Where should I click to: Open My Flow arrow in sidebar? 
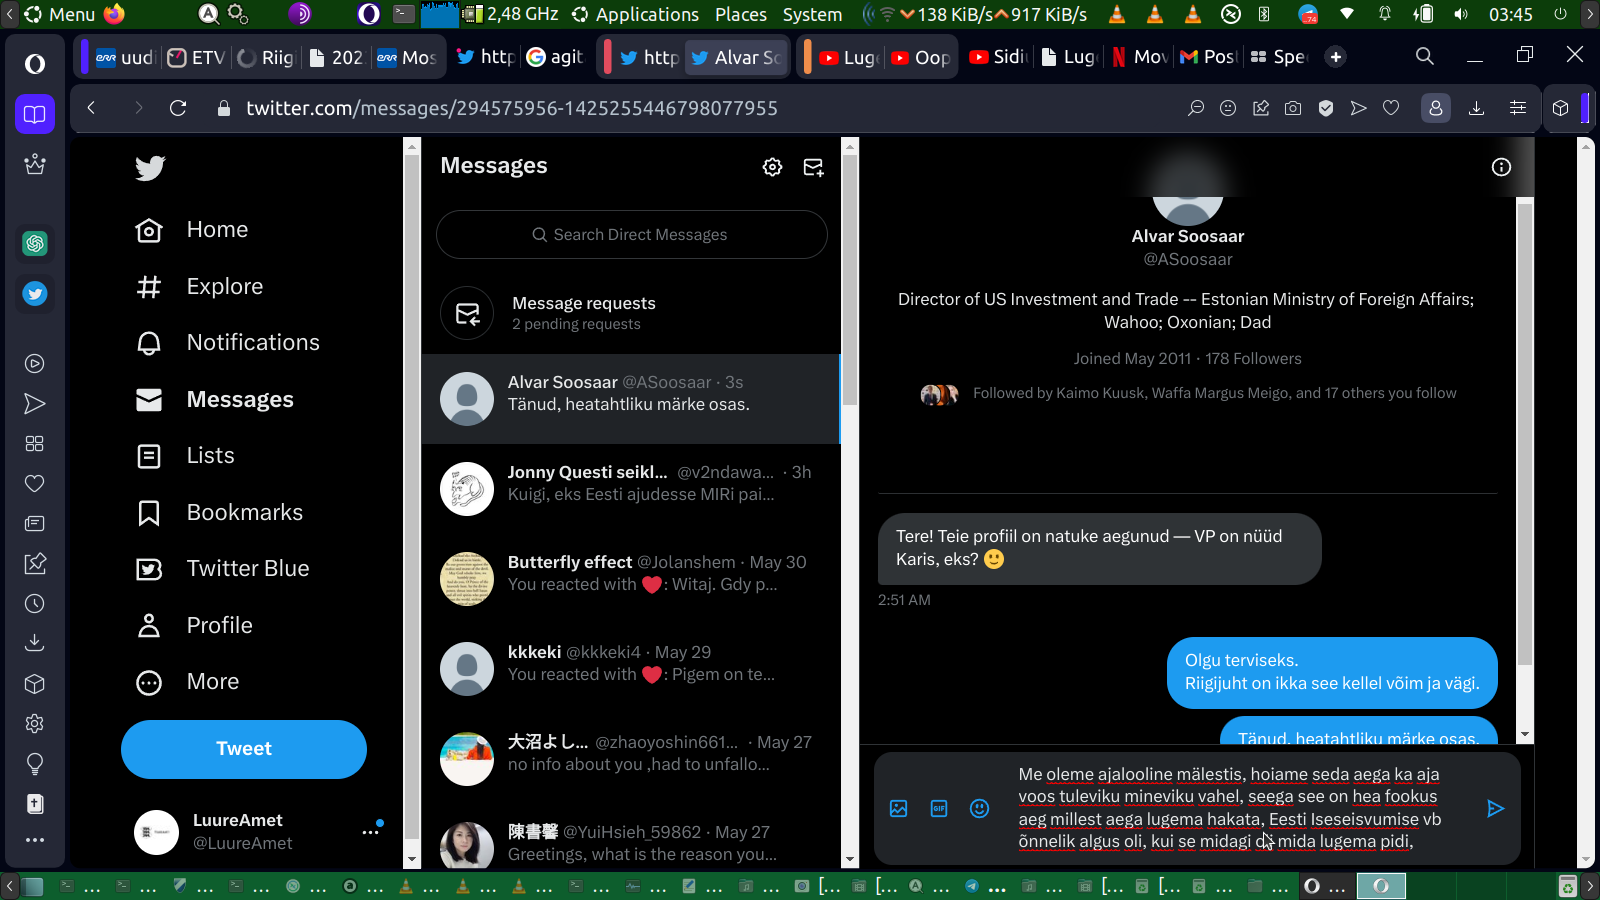click(35, 404)
